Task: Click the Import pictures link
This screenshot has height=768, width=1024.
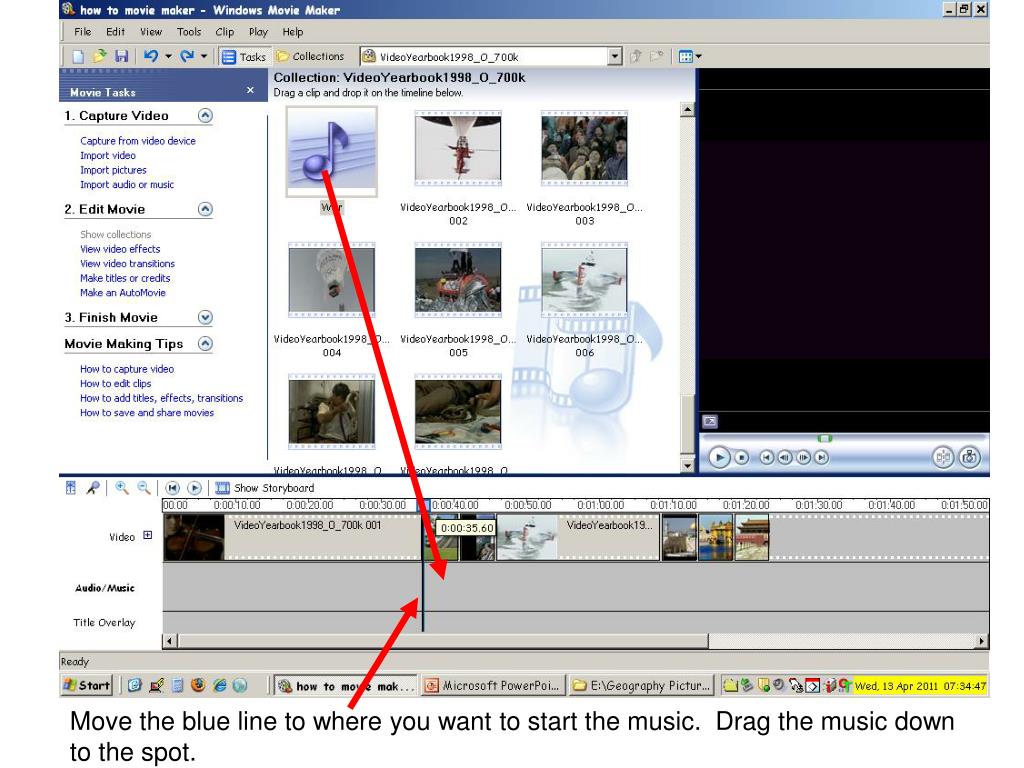Action: (x=113, y=170)
